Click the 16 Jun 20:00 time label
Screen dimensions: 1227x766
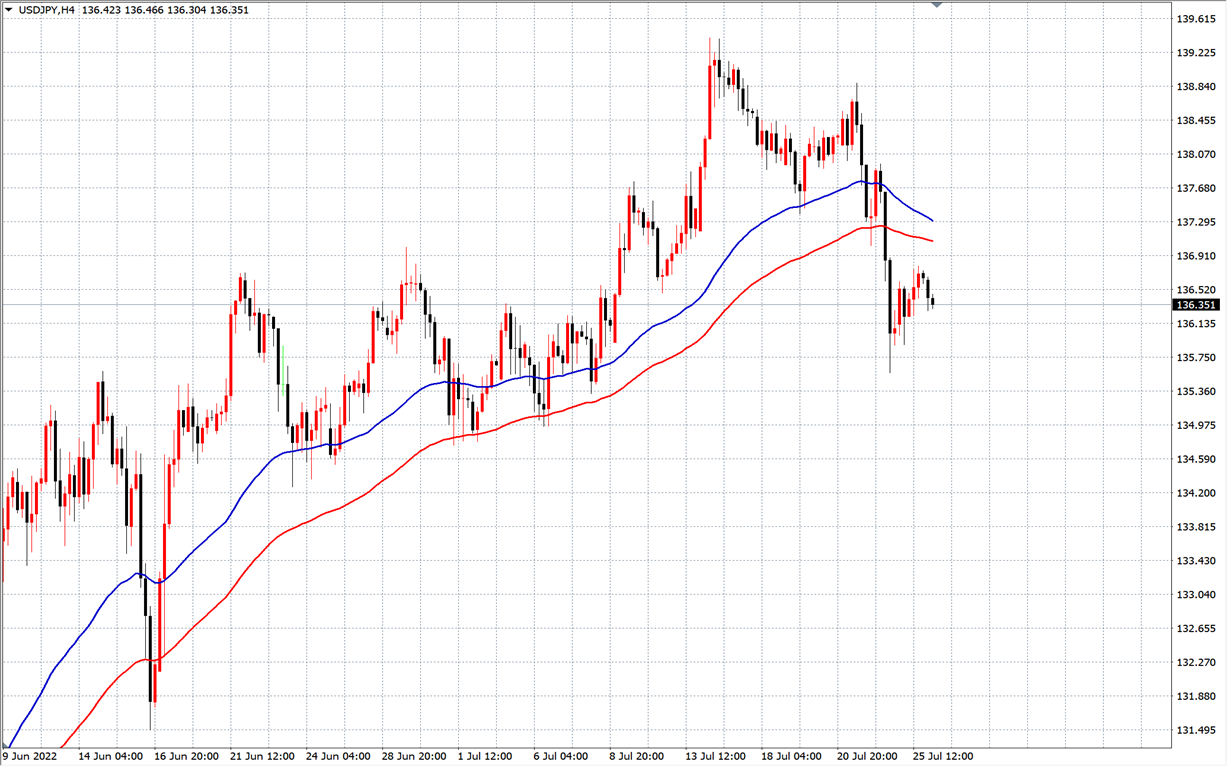(187, 756)
